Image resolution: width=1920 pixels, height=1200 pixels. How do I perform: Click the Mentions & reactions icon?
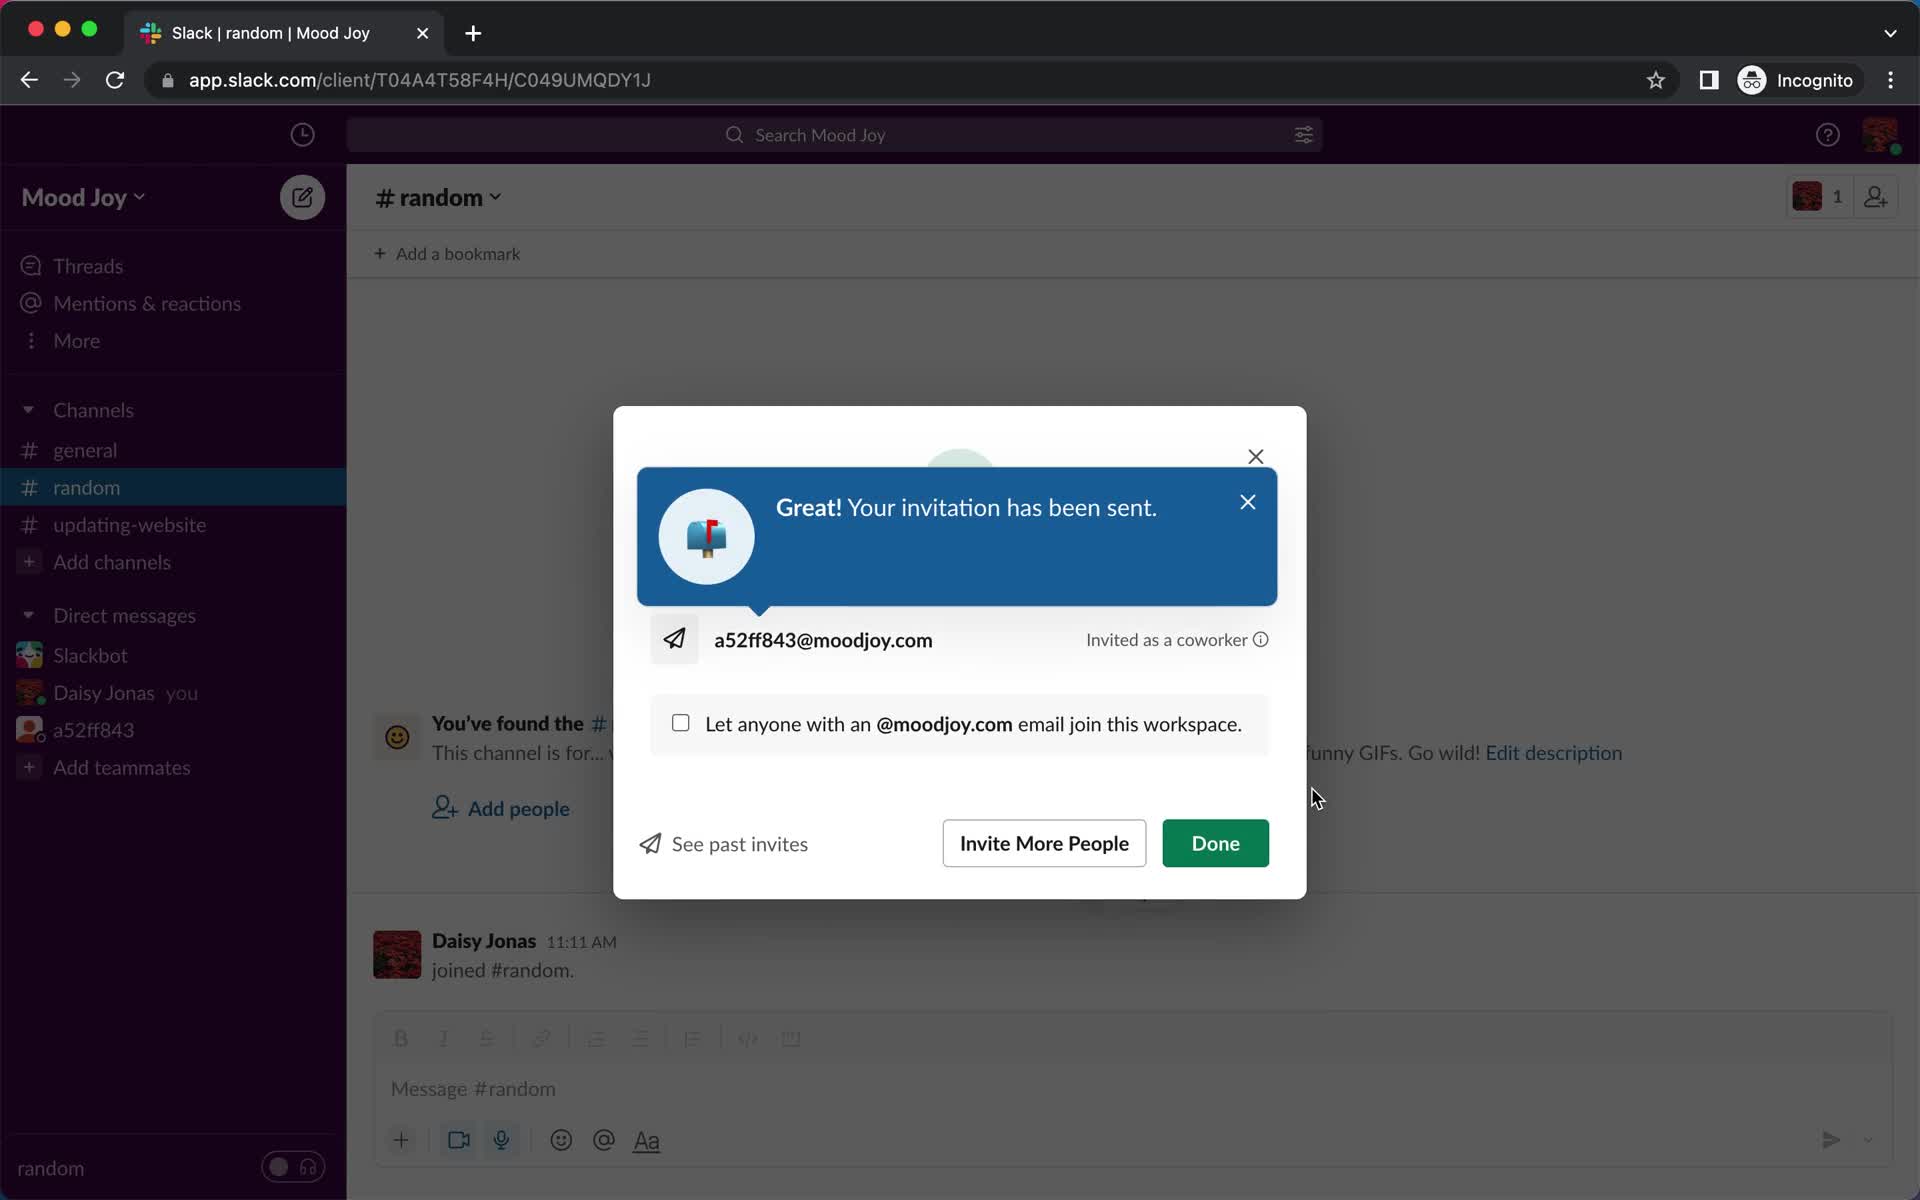[30, 303]
